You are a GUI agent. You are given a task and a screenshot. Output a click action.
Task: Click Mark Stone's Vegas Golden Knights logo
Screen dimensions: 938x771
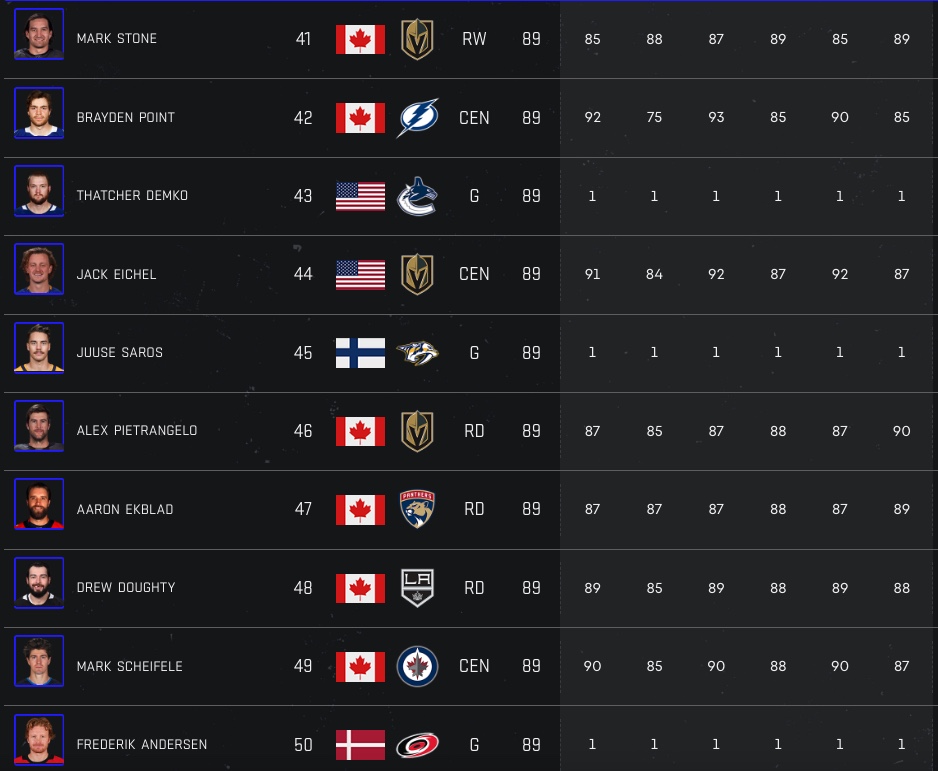click(x=417, y=39)
